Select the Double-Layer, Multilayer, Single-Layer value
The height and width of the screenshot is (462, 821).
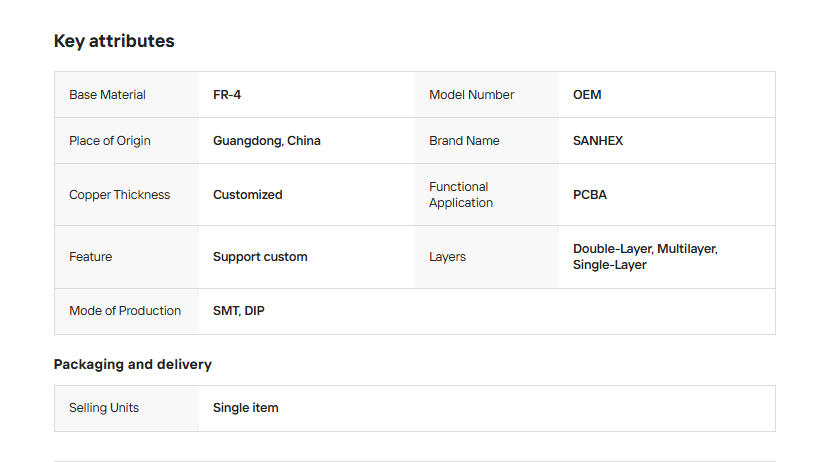[645, 257]
